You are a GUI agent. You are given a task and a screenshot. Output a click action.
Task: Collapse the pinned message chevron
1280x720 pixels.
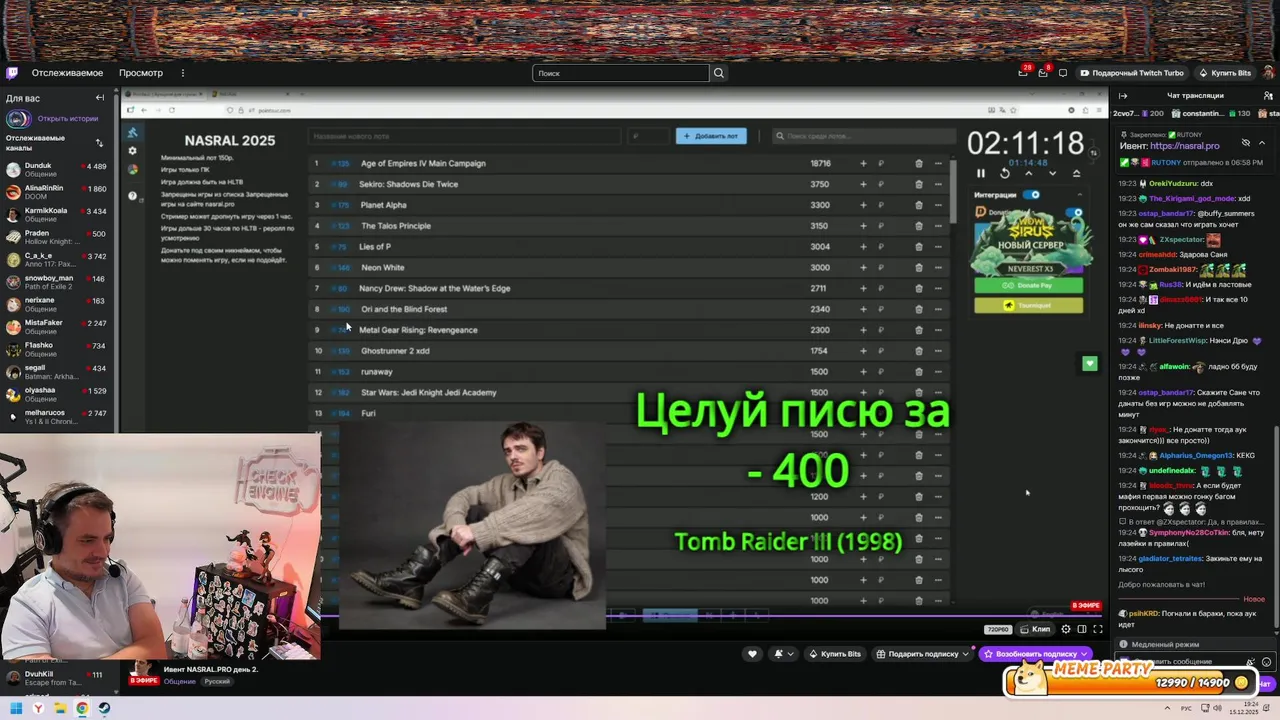click(x=1262, y=143)
